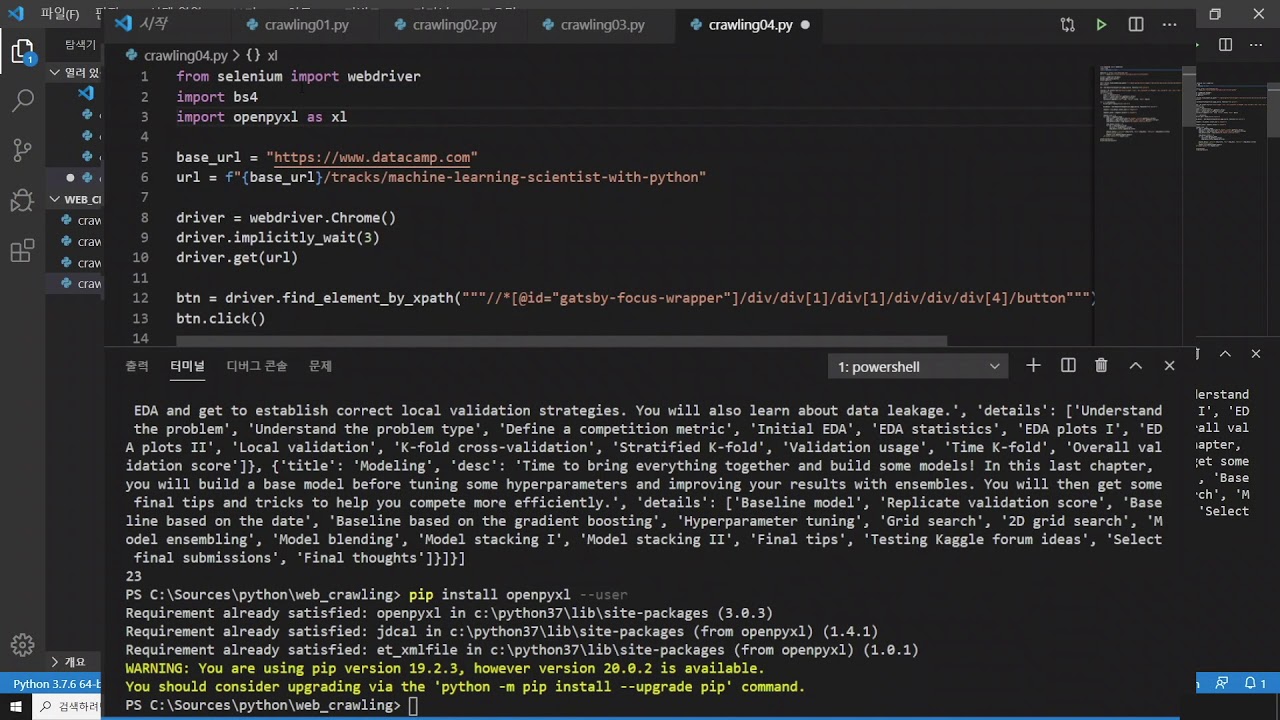This screenshot has width=1280, height=720.
Task: Open notifications bell in status bar
Action: 1254,684
